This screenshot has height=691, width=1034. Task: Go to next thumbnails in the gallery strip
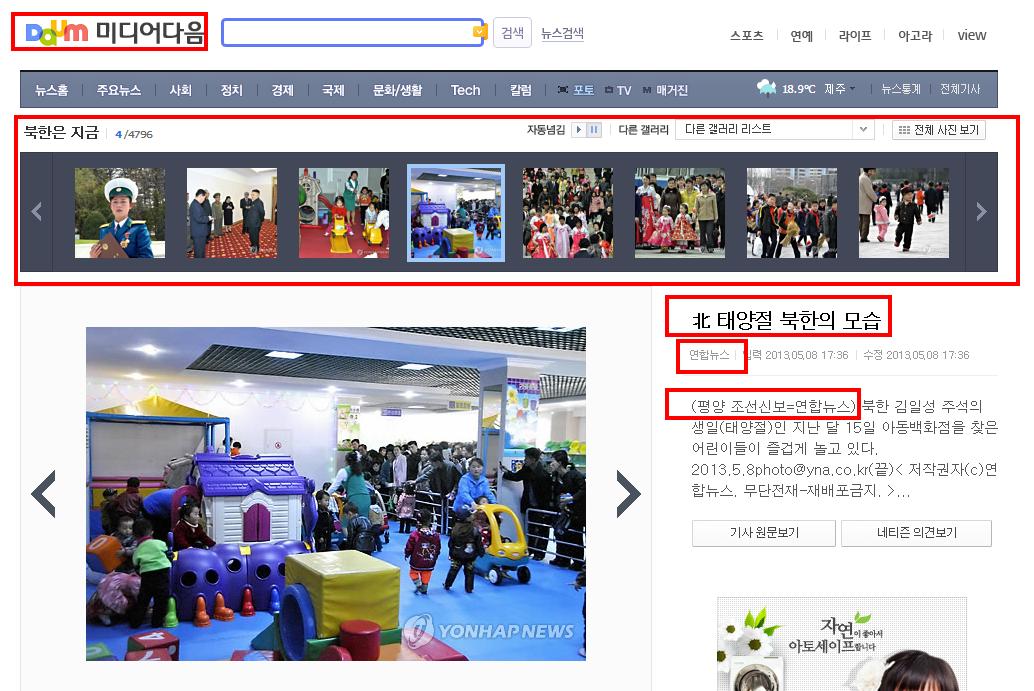[x=981, y=212]
